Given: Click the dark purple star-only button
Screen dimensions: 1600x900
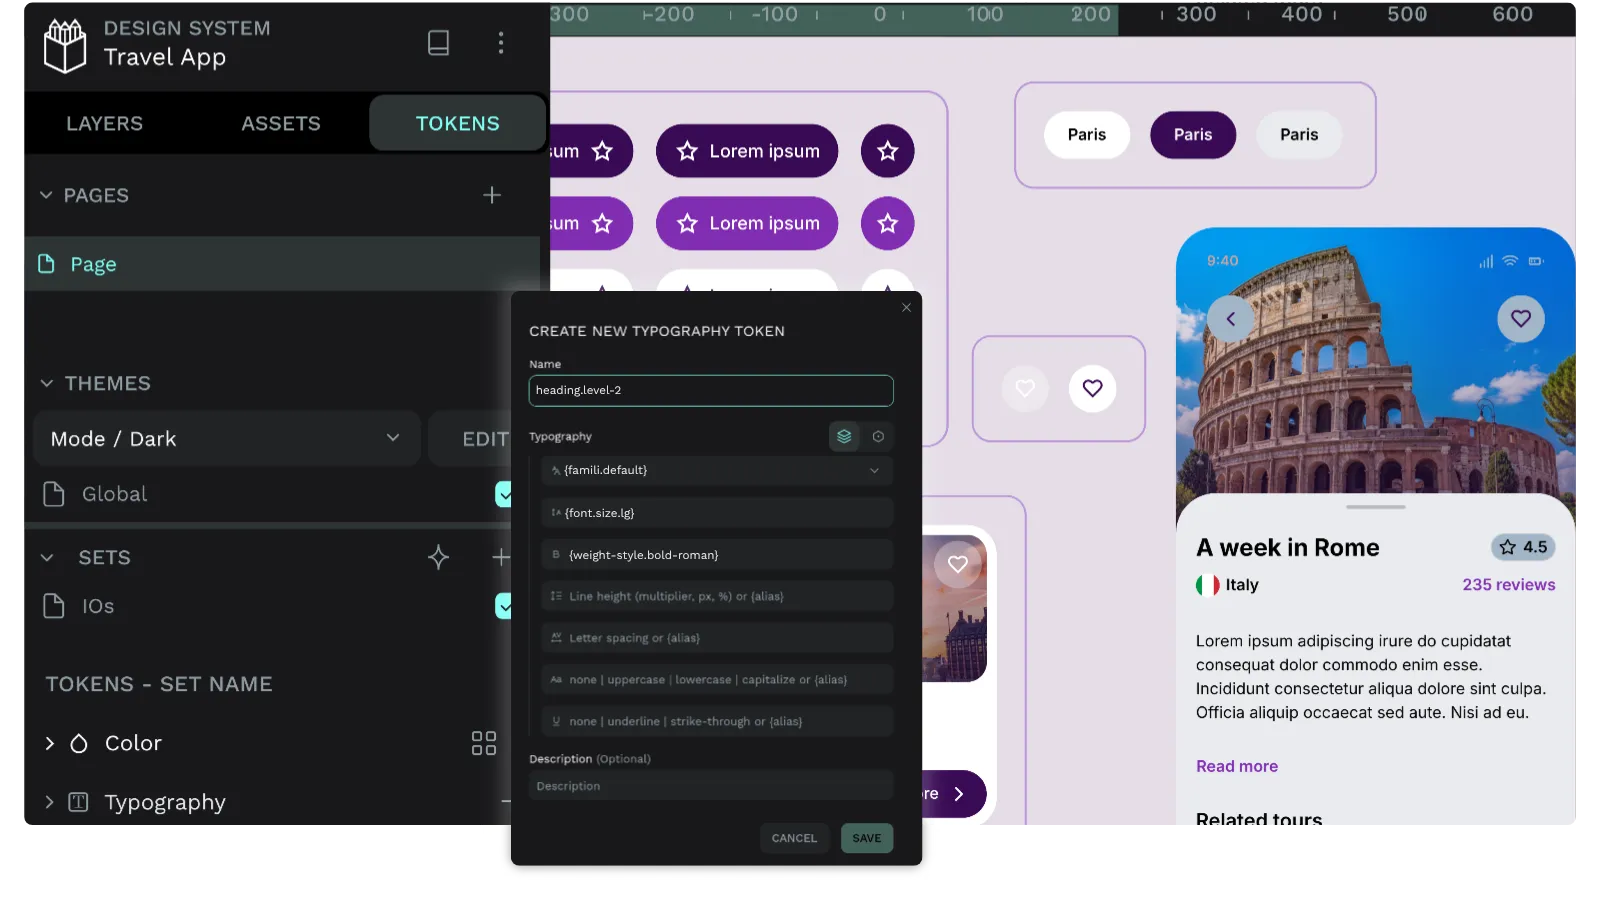Looking at the screenshot, I should [x=888, y=151].
